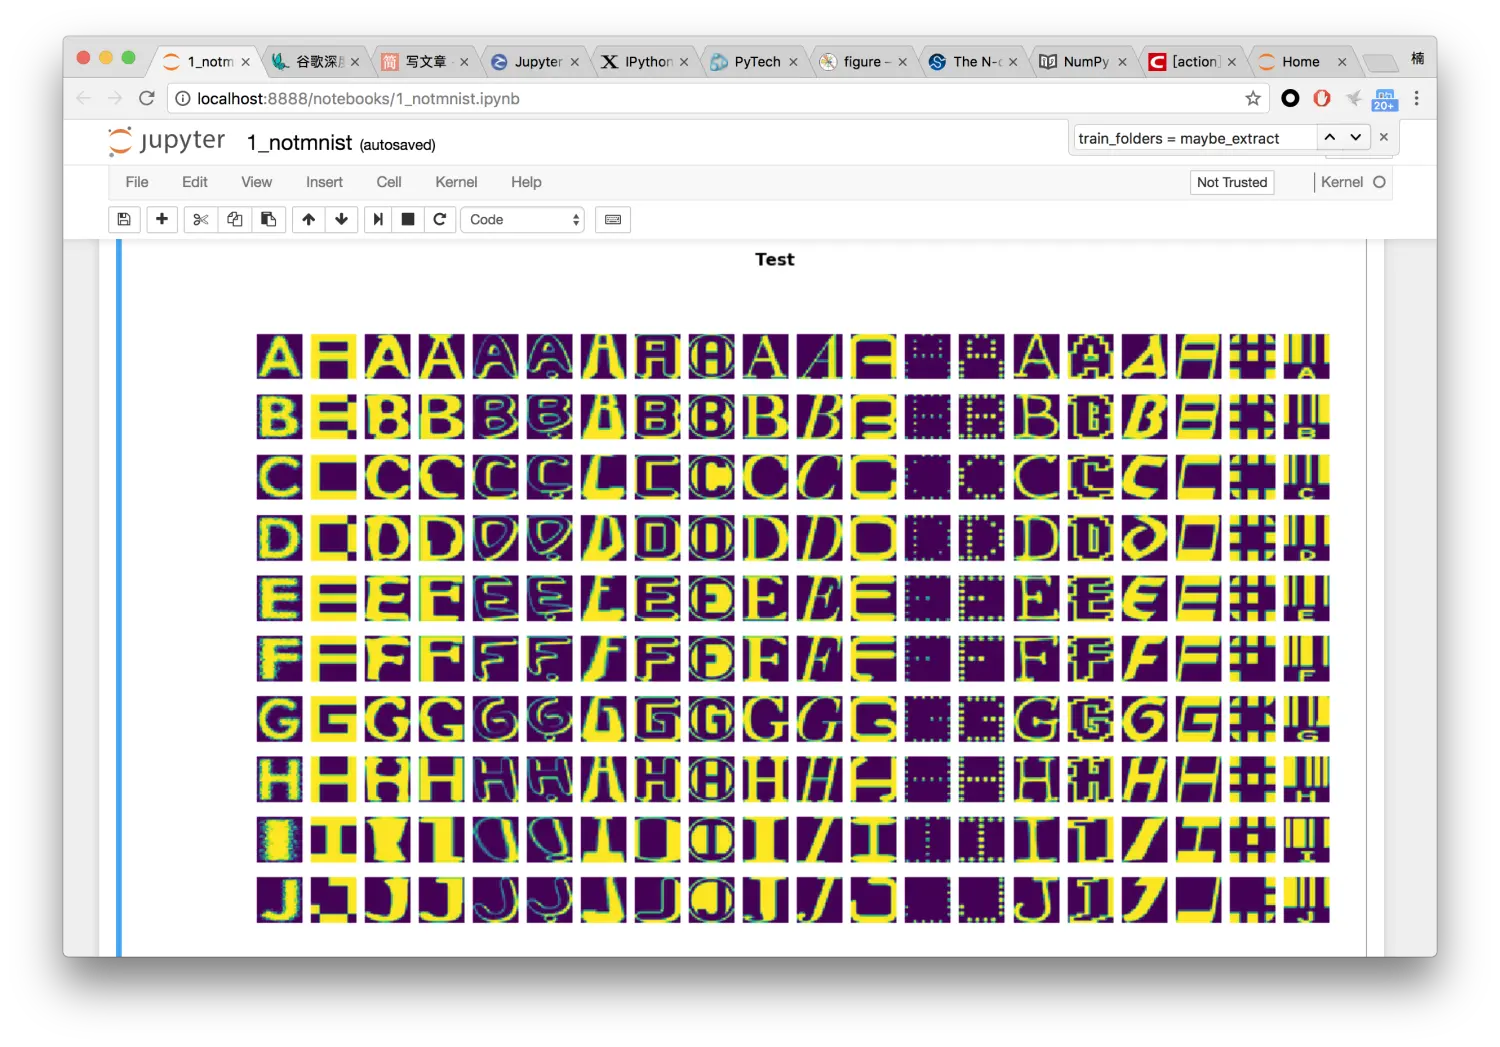Click the first letter G thumbnail
Viewport: 1500px width, 1047px height.
pos(279,718)
